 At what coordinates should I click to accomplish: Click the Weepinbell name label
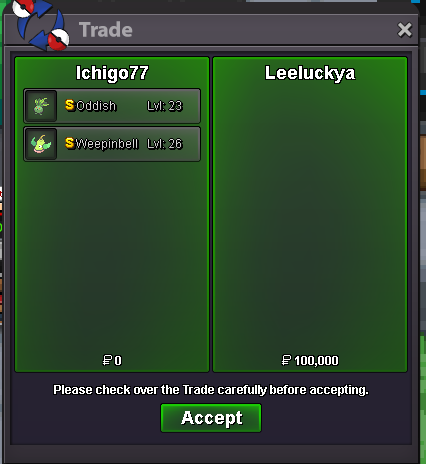click(x=107, y=144)
